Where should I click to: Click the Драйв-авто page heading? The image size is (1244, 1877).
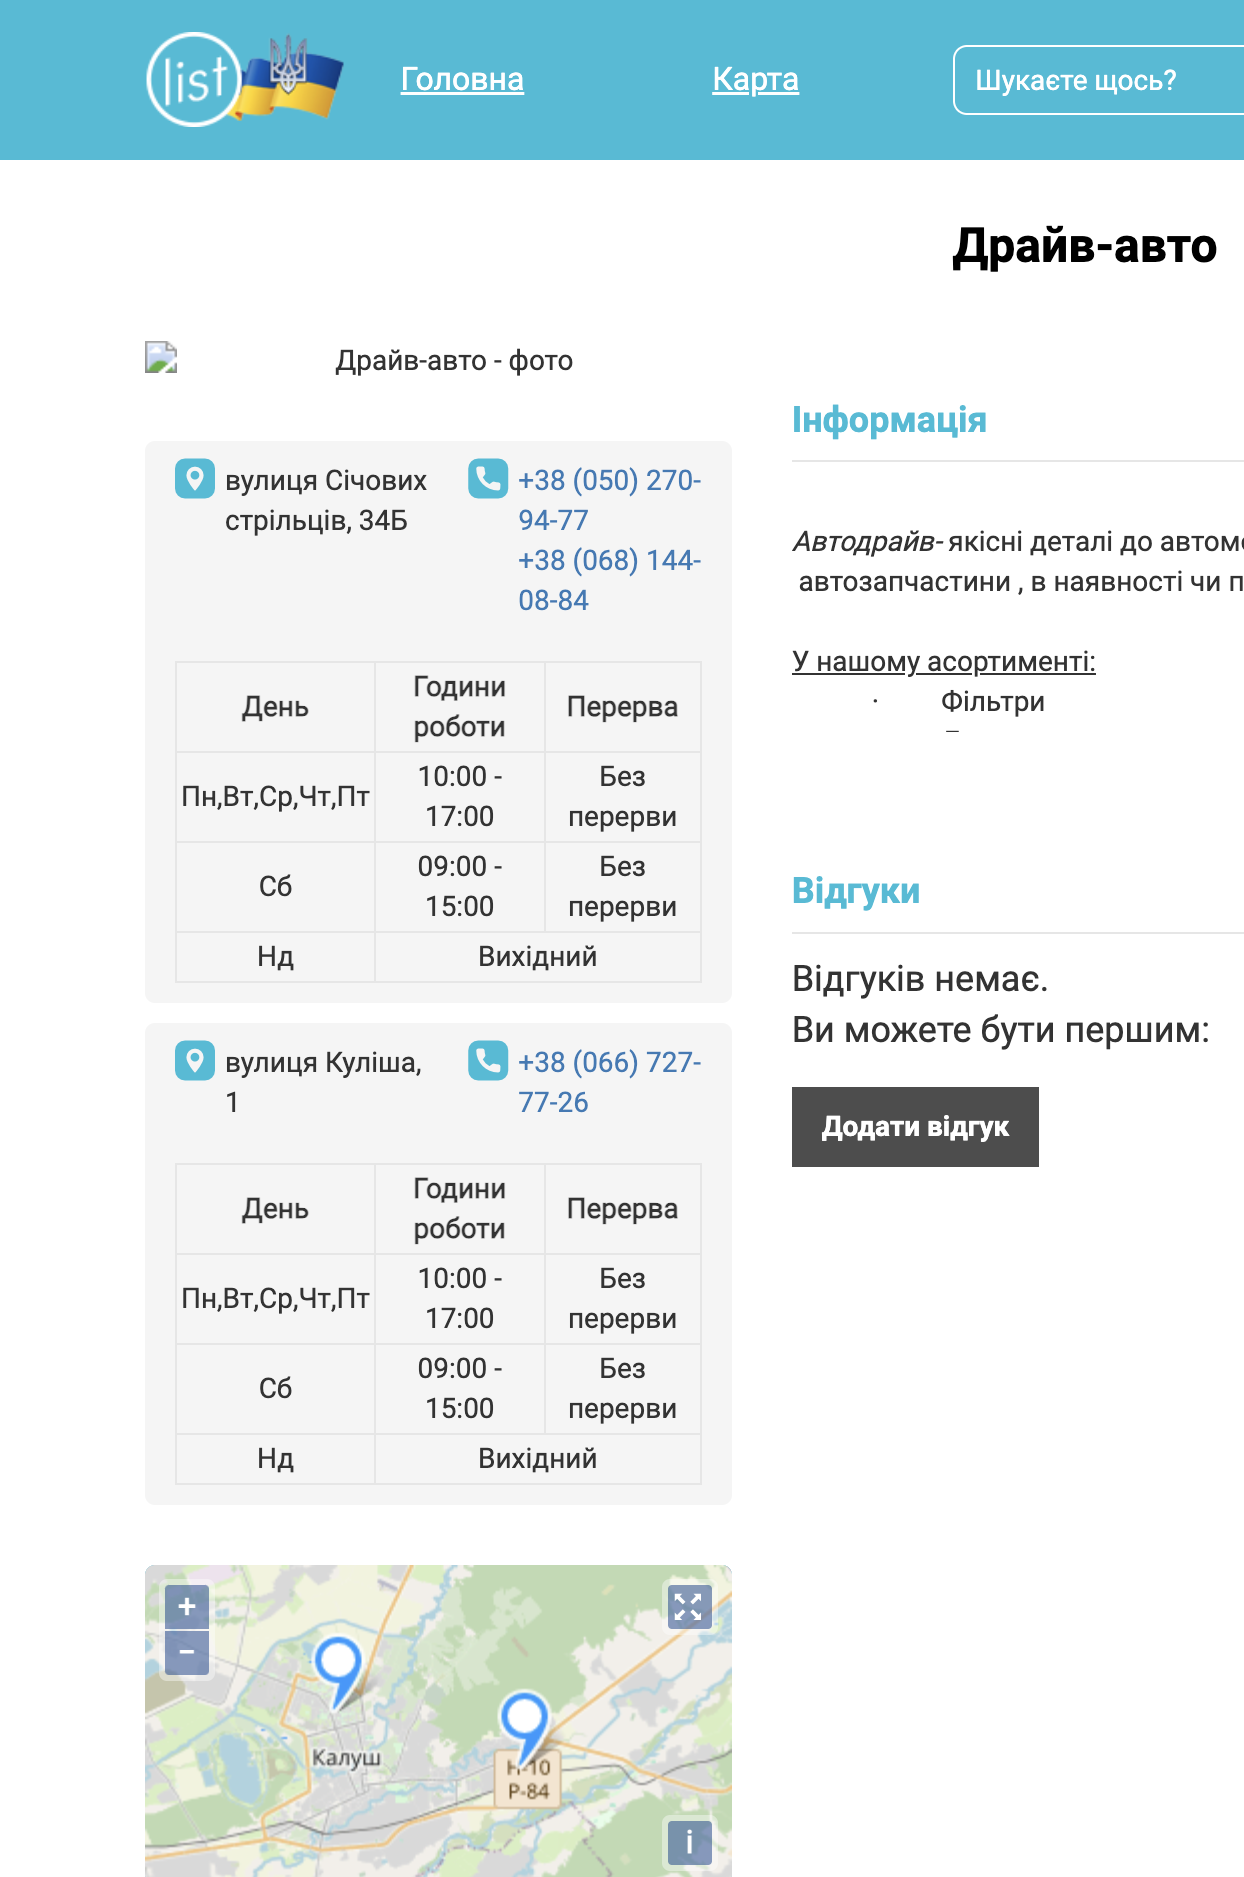click(x=1084, y=246)
